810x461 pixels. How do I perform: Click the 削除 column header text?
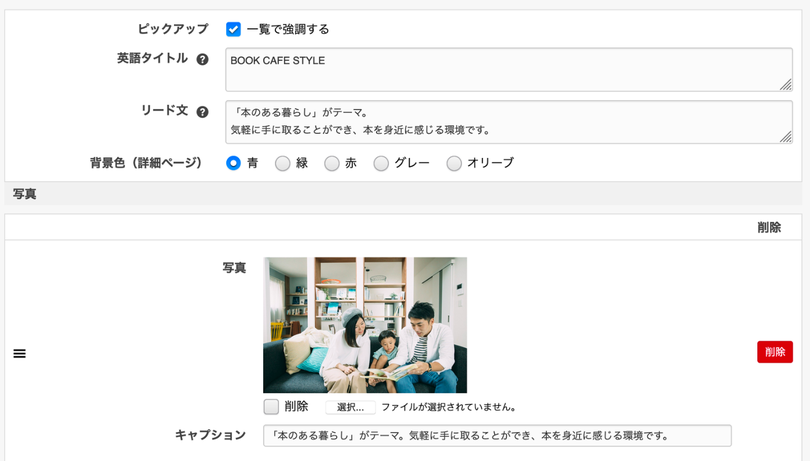(768, 228)
